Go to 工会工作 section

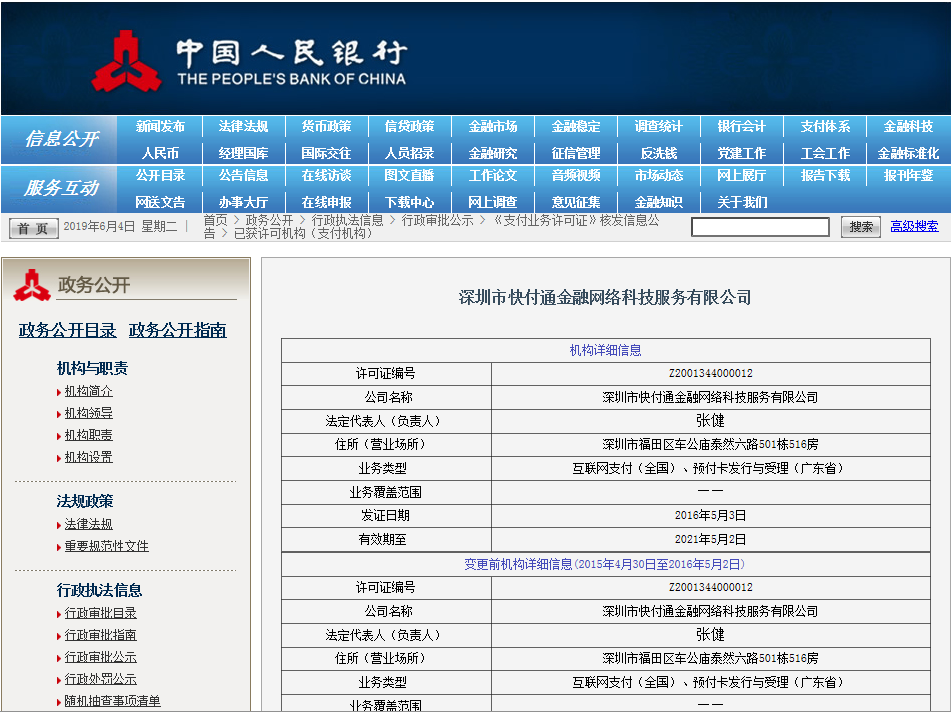[x=825, y=153]
